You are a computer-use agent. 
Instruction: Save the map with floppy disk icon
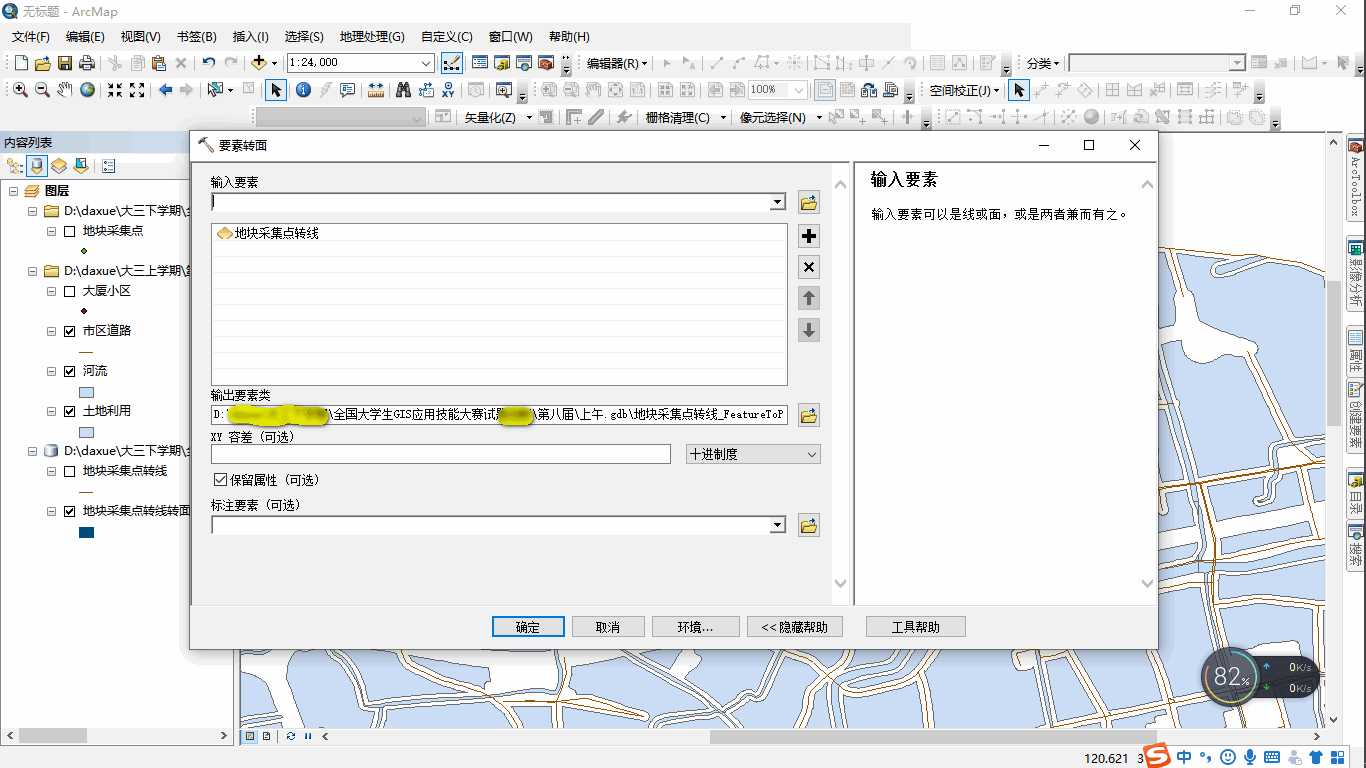point(65,63)
